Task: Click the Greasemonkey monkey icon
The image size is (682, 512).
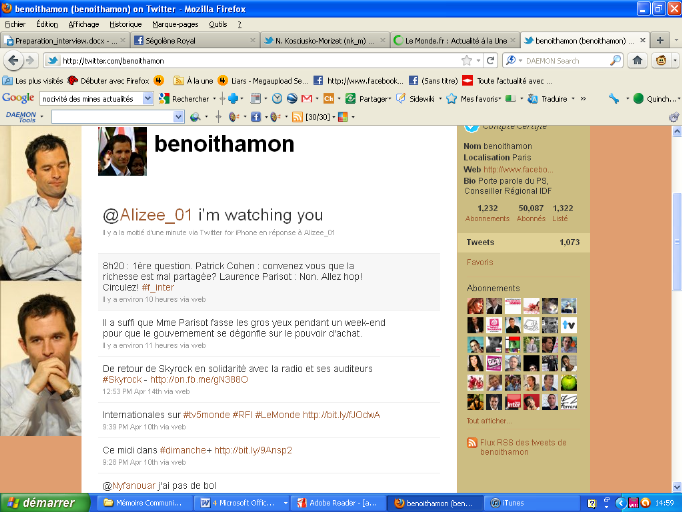Action: coord(661,60)
